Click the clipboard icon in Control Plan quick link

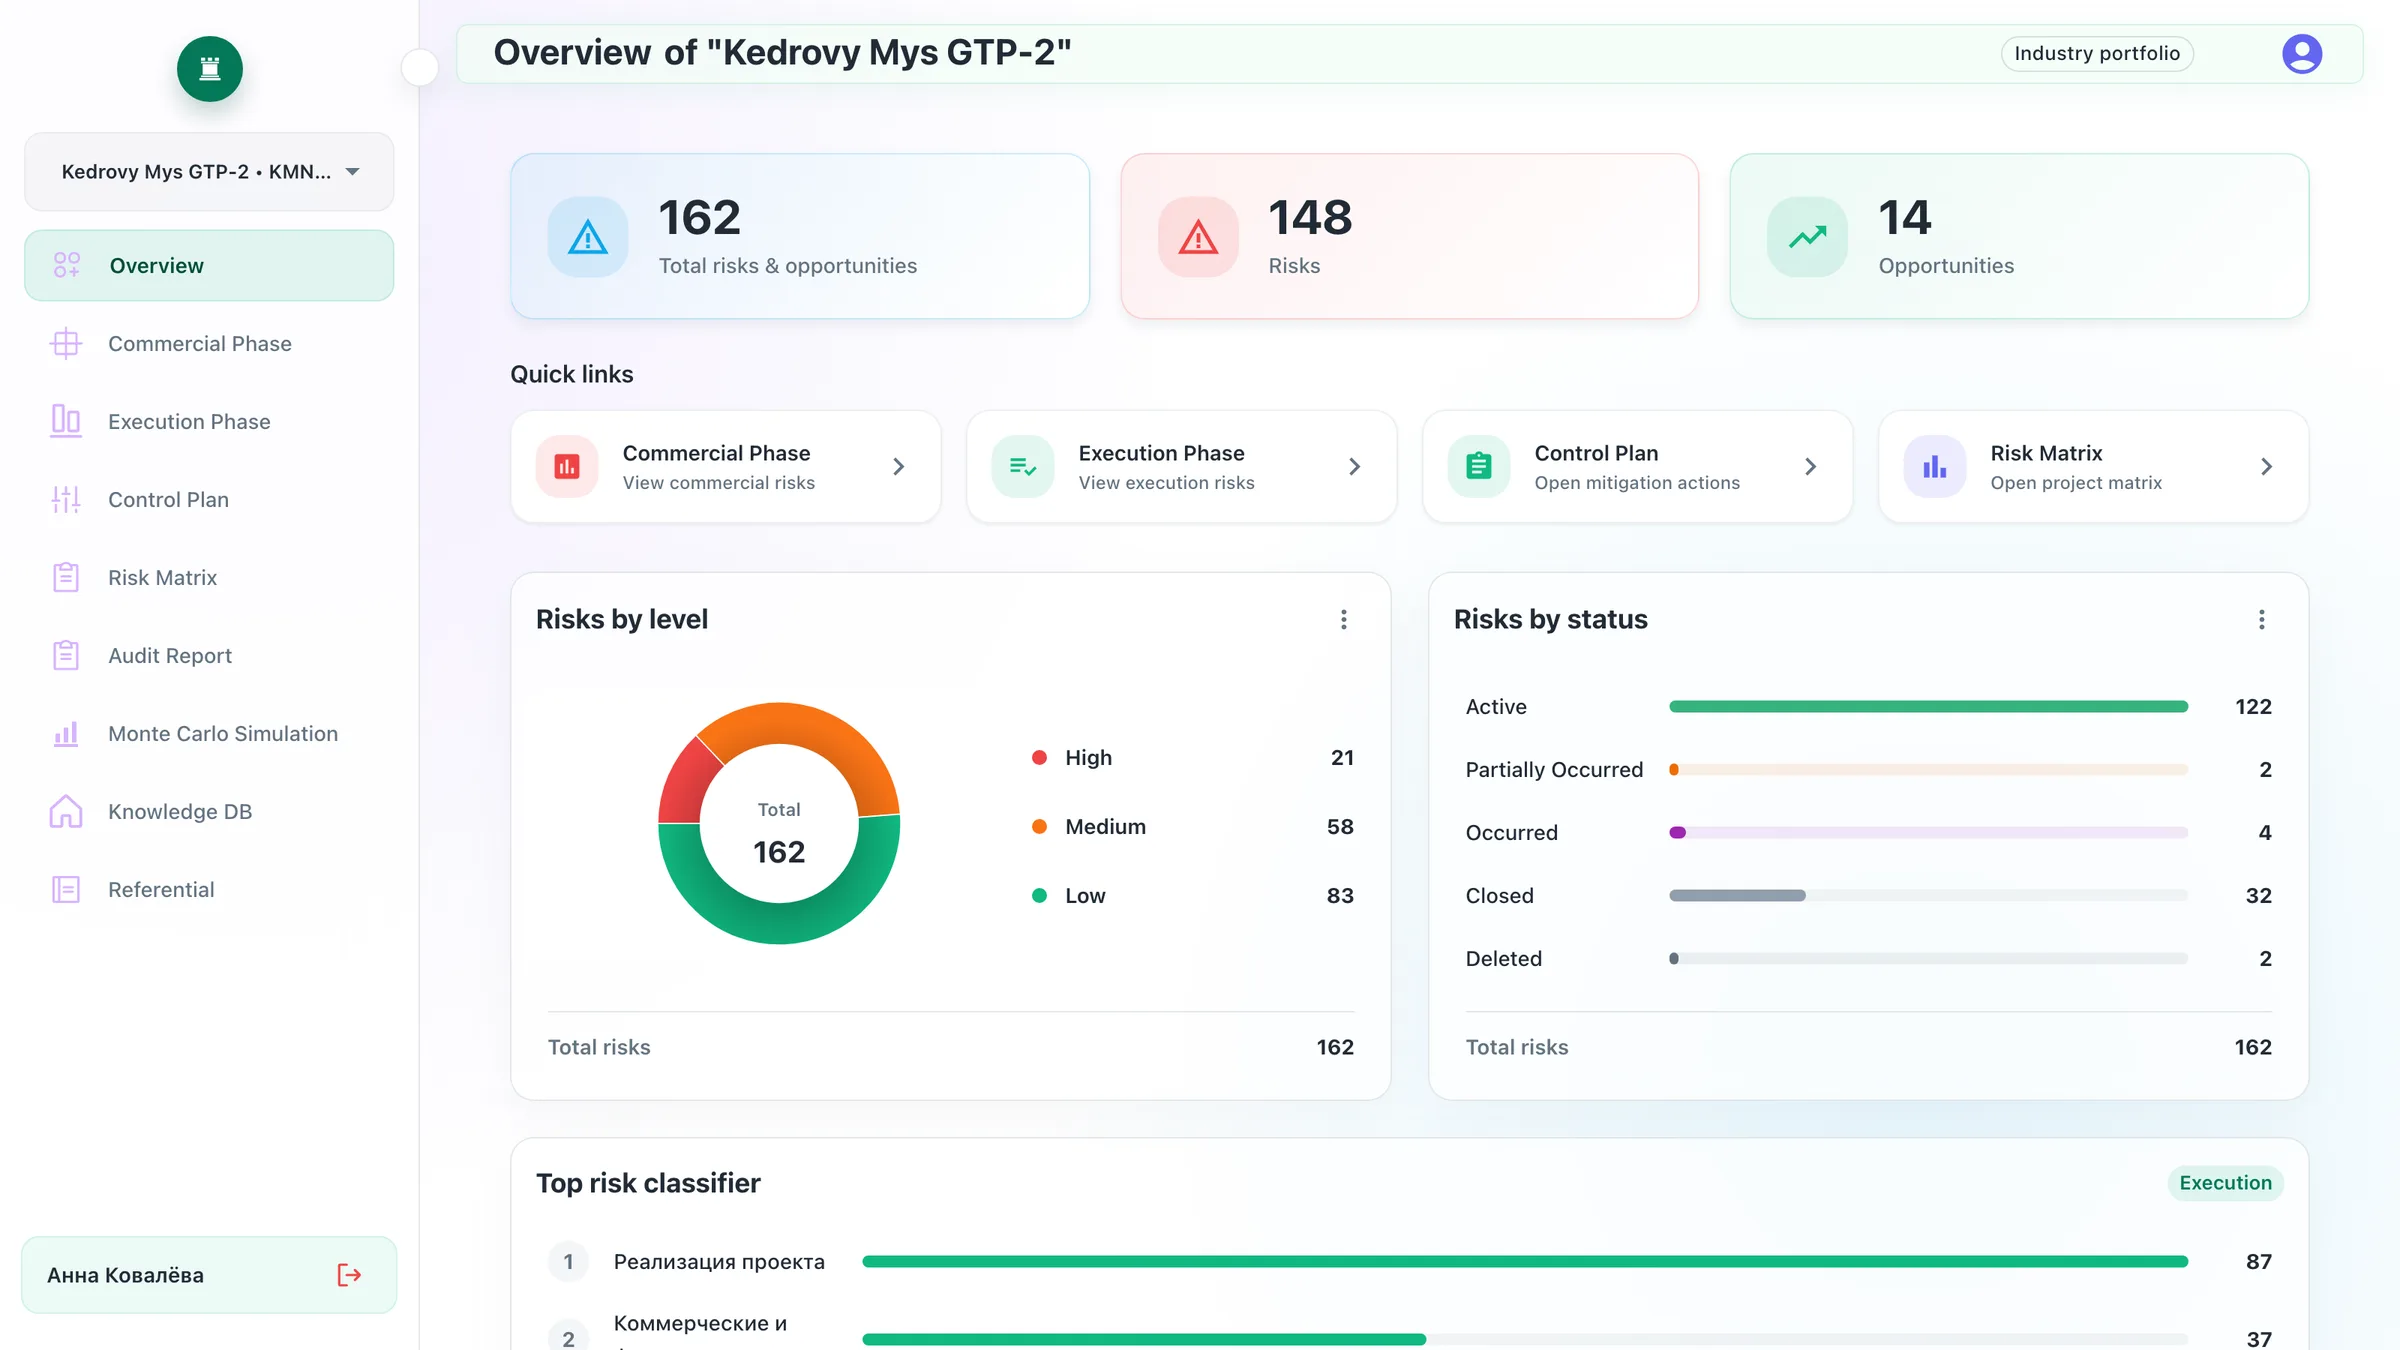tap(1479, 467)
